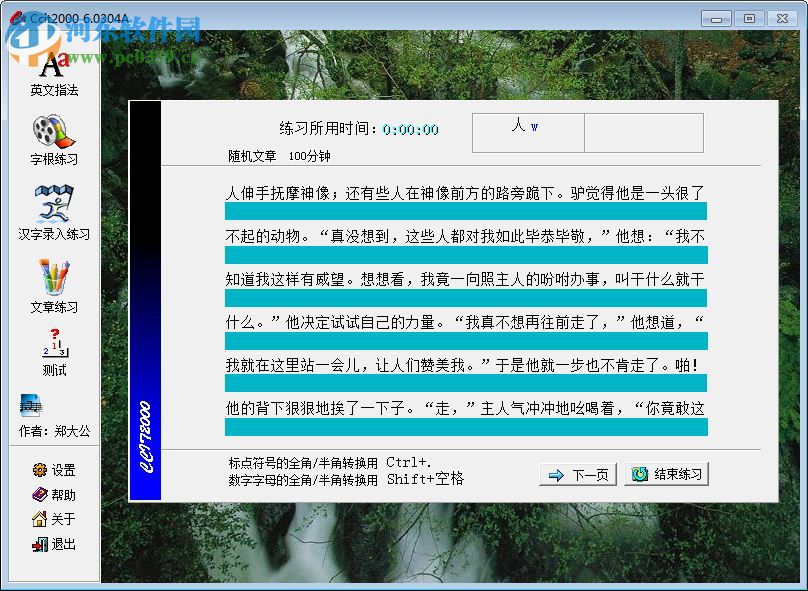Click the empty candidate cell beside 人 w

tap(645, 130)
